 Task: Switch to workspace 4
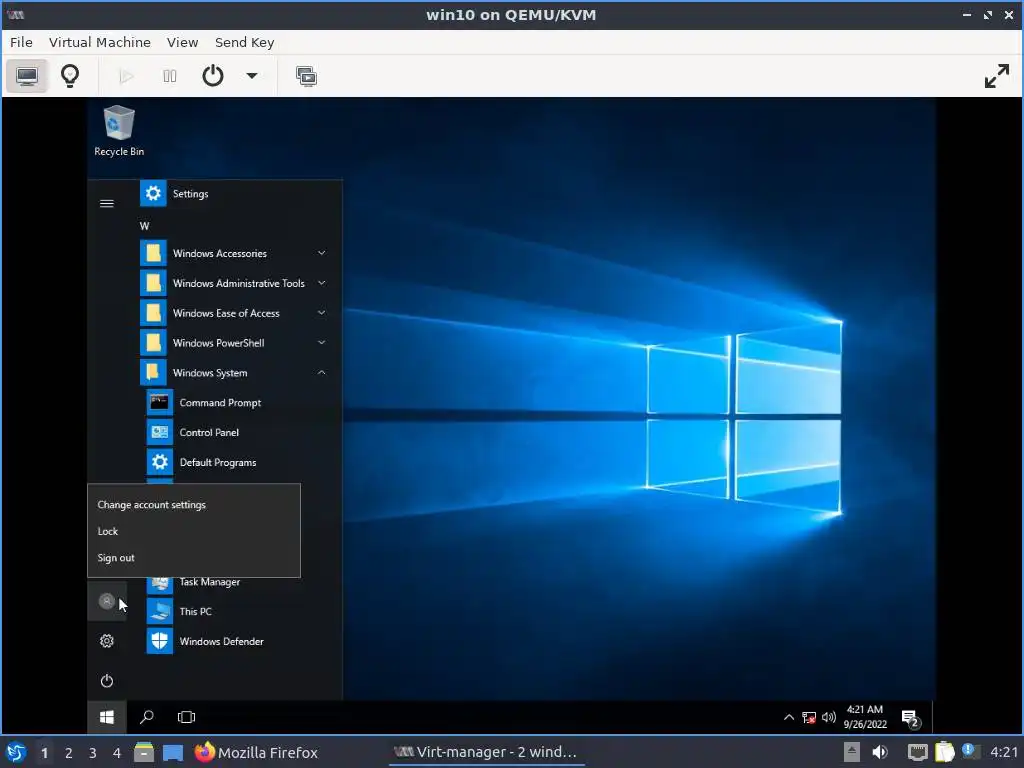[x=117, y=753]
